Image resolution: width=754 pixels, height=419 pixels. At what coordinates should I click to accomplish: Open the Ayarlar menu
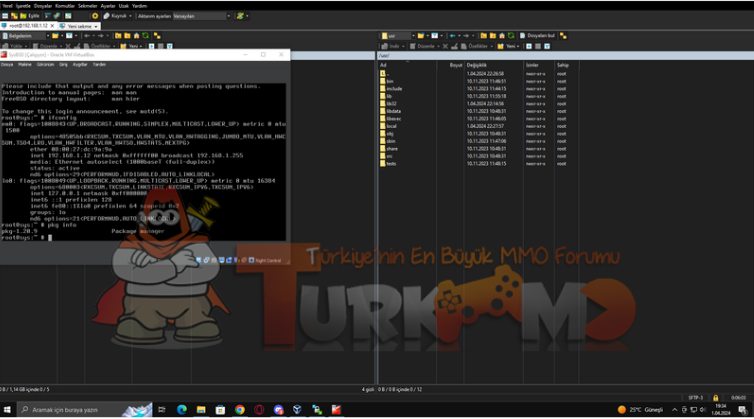click(x=108, y=6)
